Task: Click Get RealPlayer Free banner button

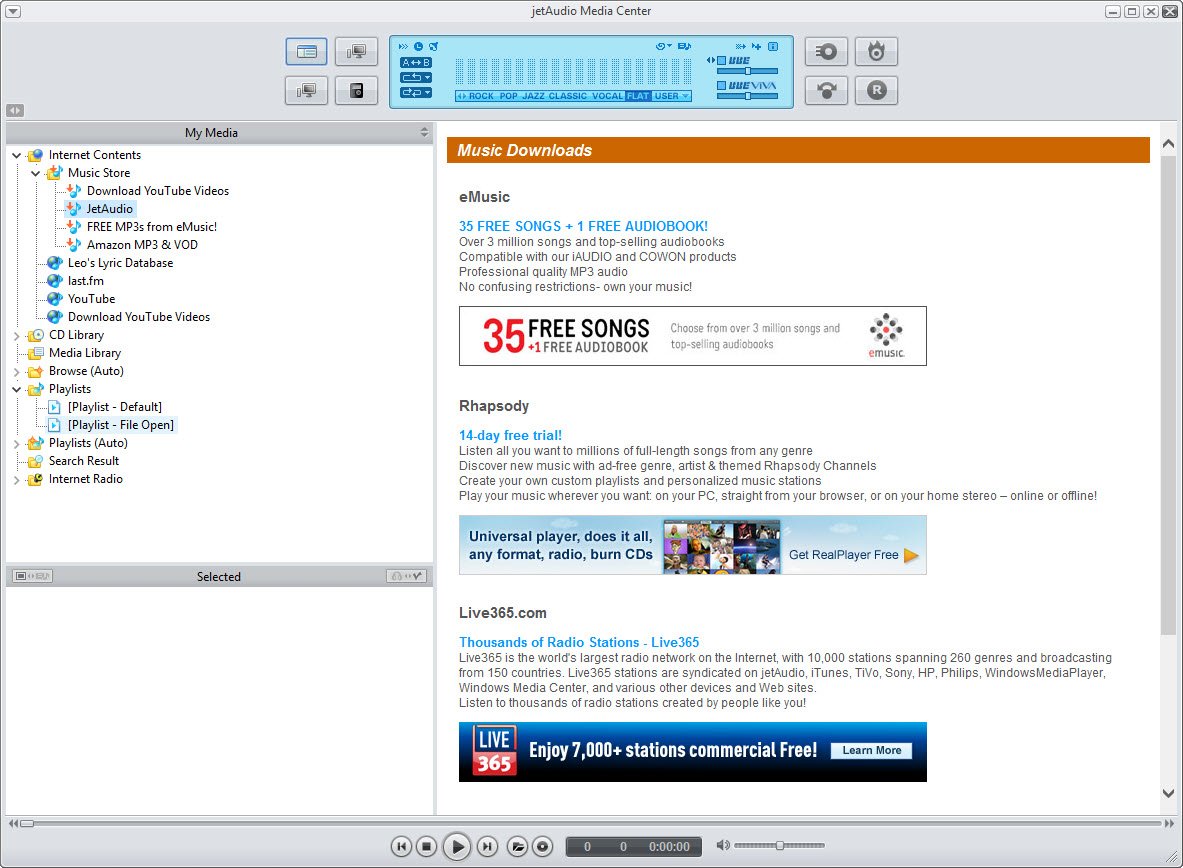Action: point(853,555)
